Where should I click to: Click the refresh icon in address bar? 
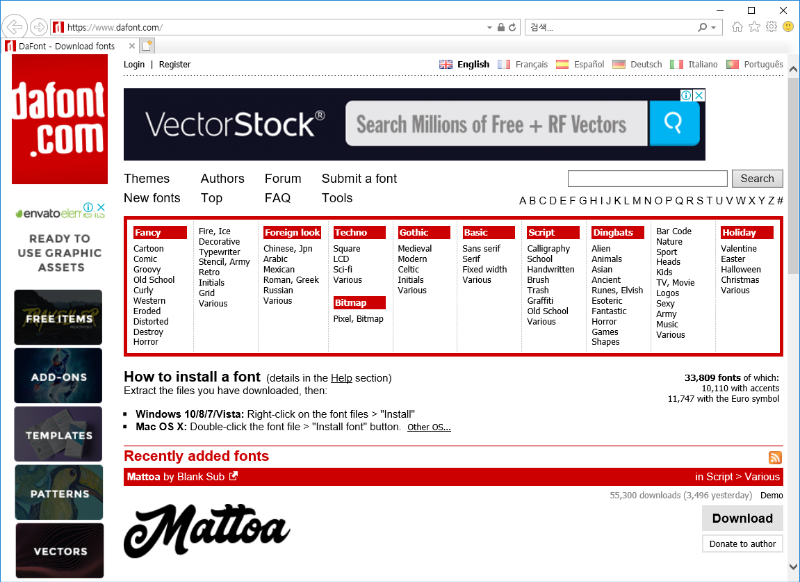click(512, 28)
